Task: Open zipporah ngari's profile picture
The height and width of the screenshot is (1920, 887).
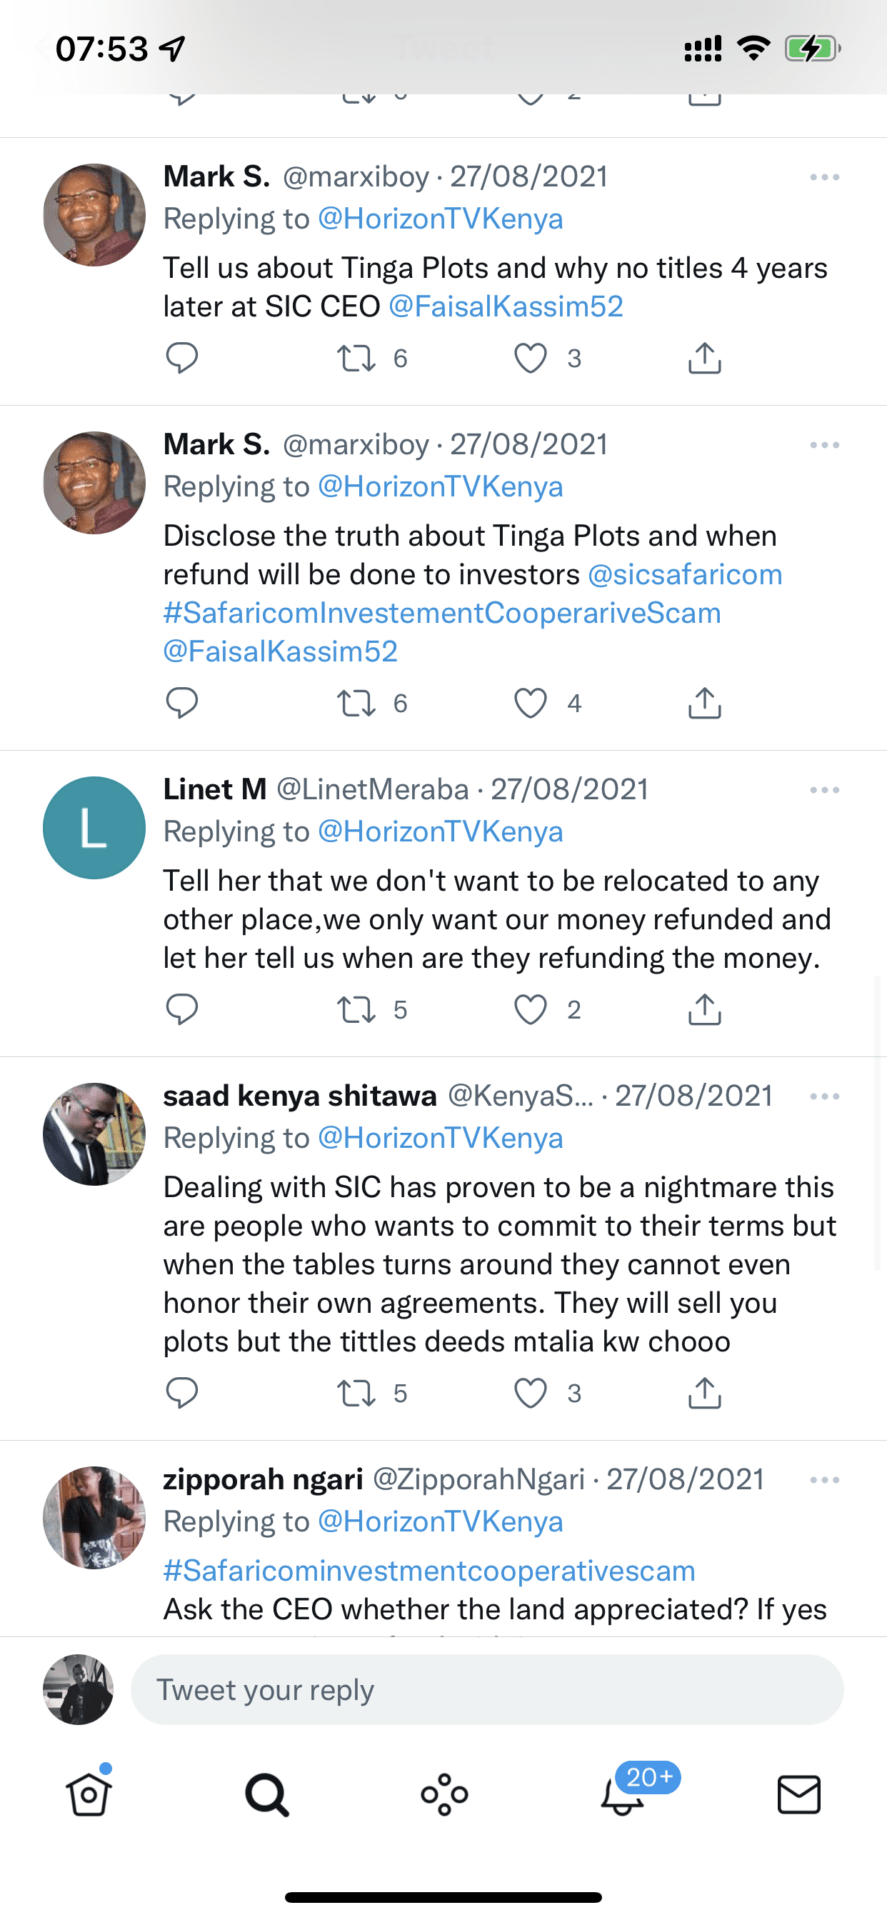Action: [94, 1517]
